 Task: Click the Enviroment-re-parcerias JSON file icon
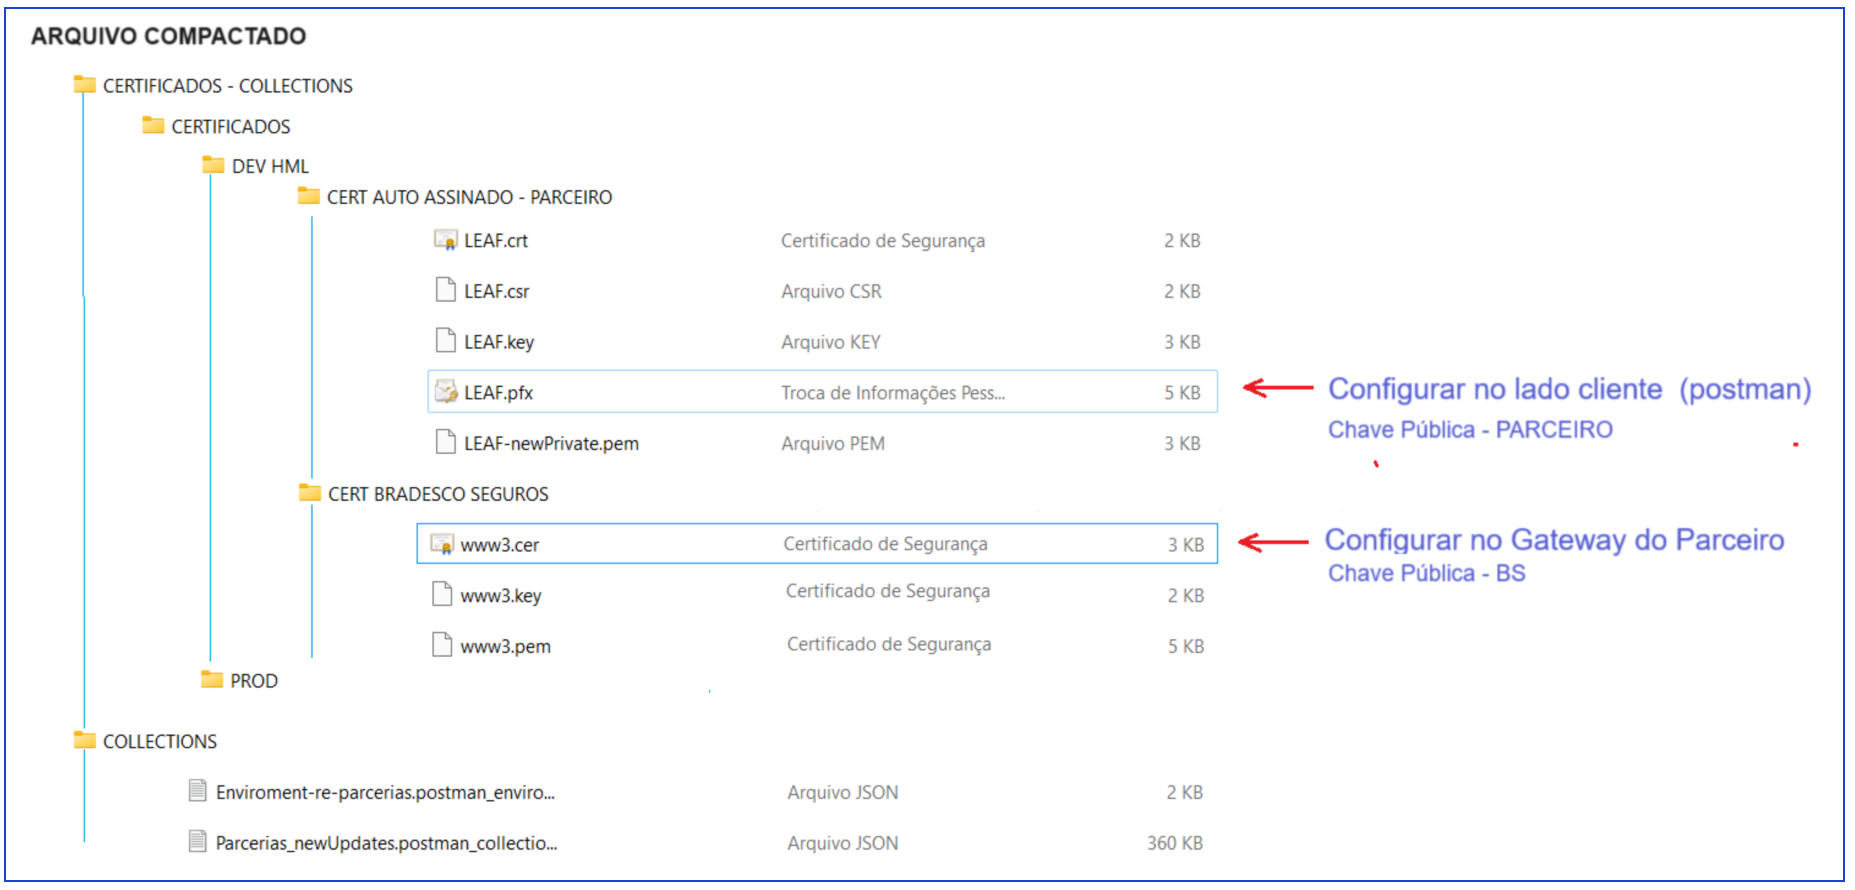[x=198, y=791]
